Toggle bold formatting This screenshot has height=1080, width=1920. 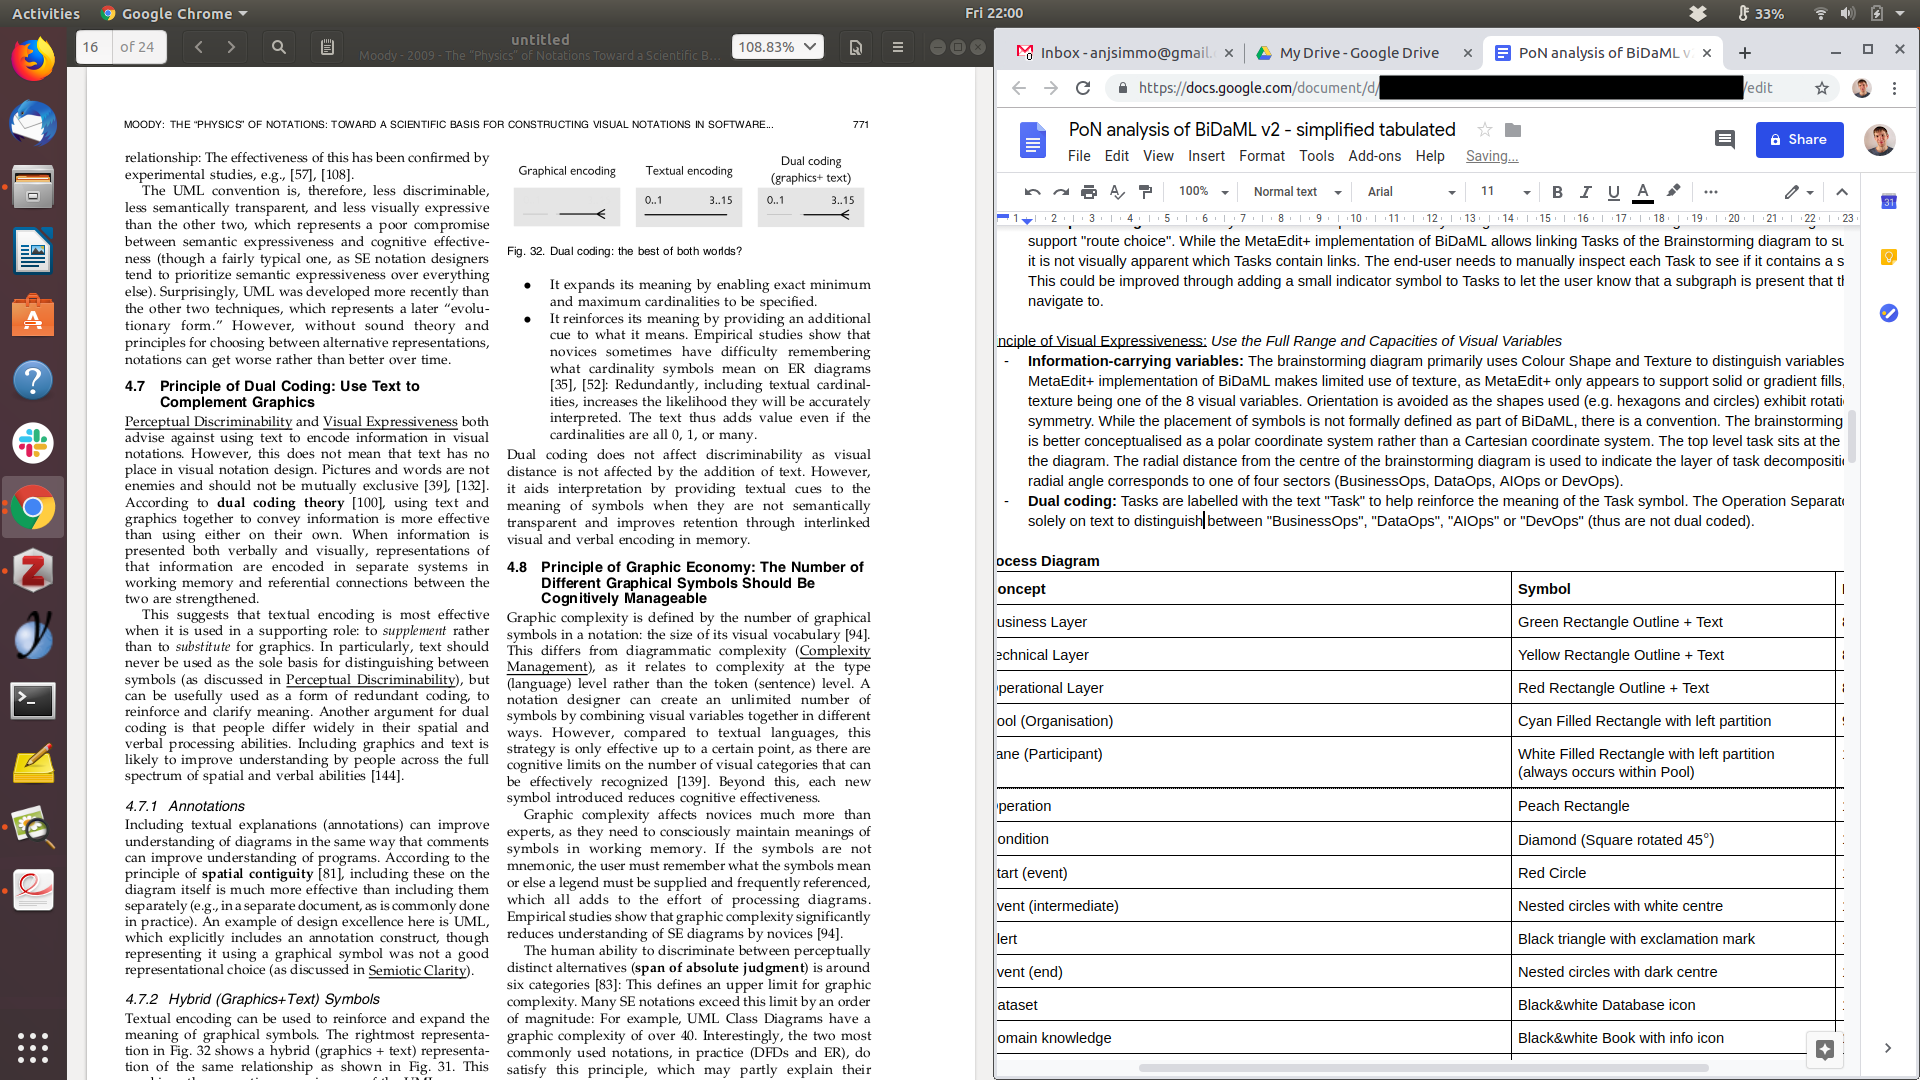pos(1557,192)
